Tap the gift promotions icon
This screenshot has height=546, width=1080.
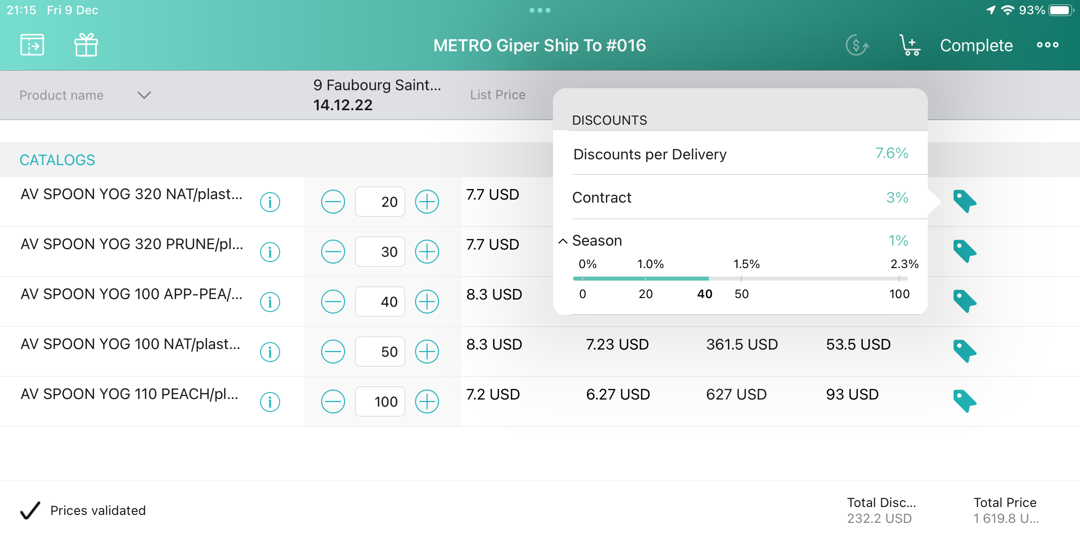tap(86, 45)
